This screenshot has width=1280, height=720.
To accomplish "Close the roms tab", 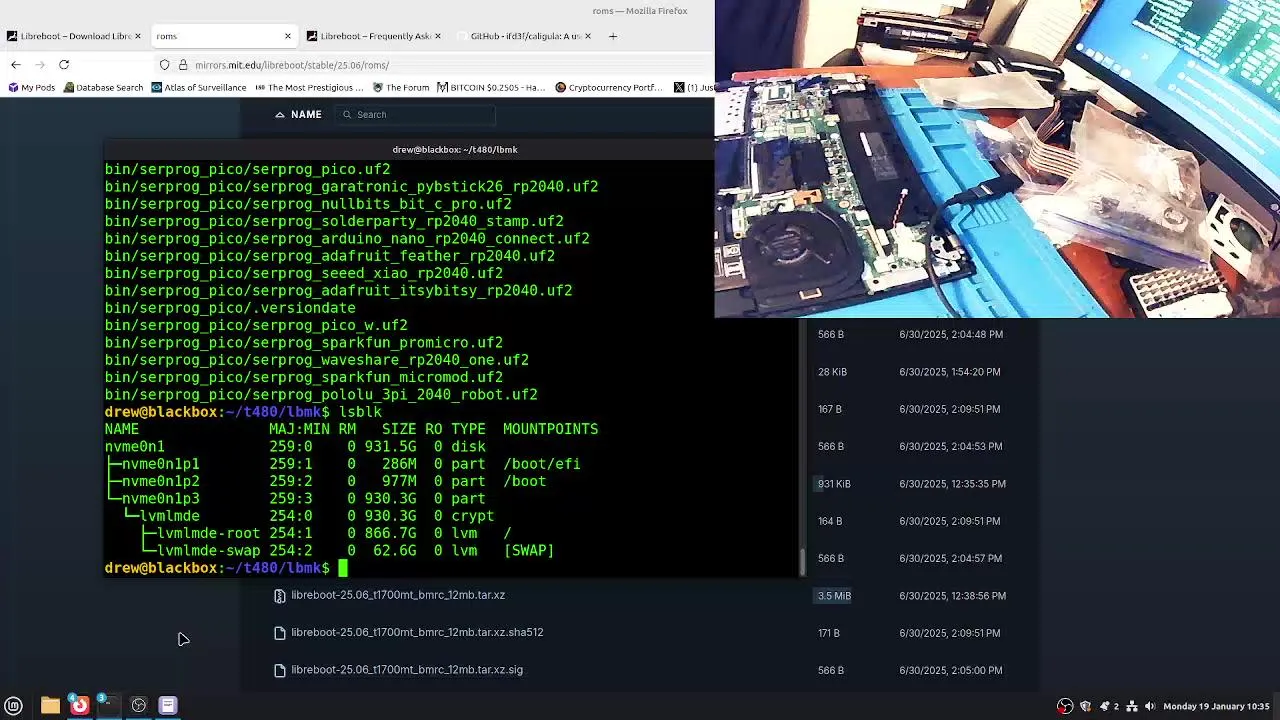I will point(288,36).
